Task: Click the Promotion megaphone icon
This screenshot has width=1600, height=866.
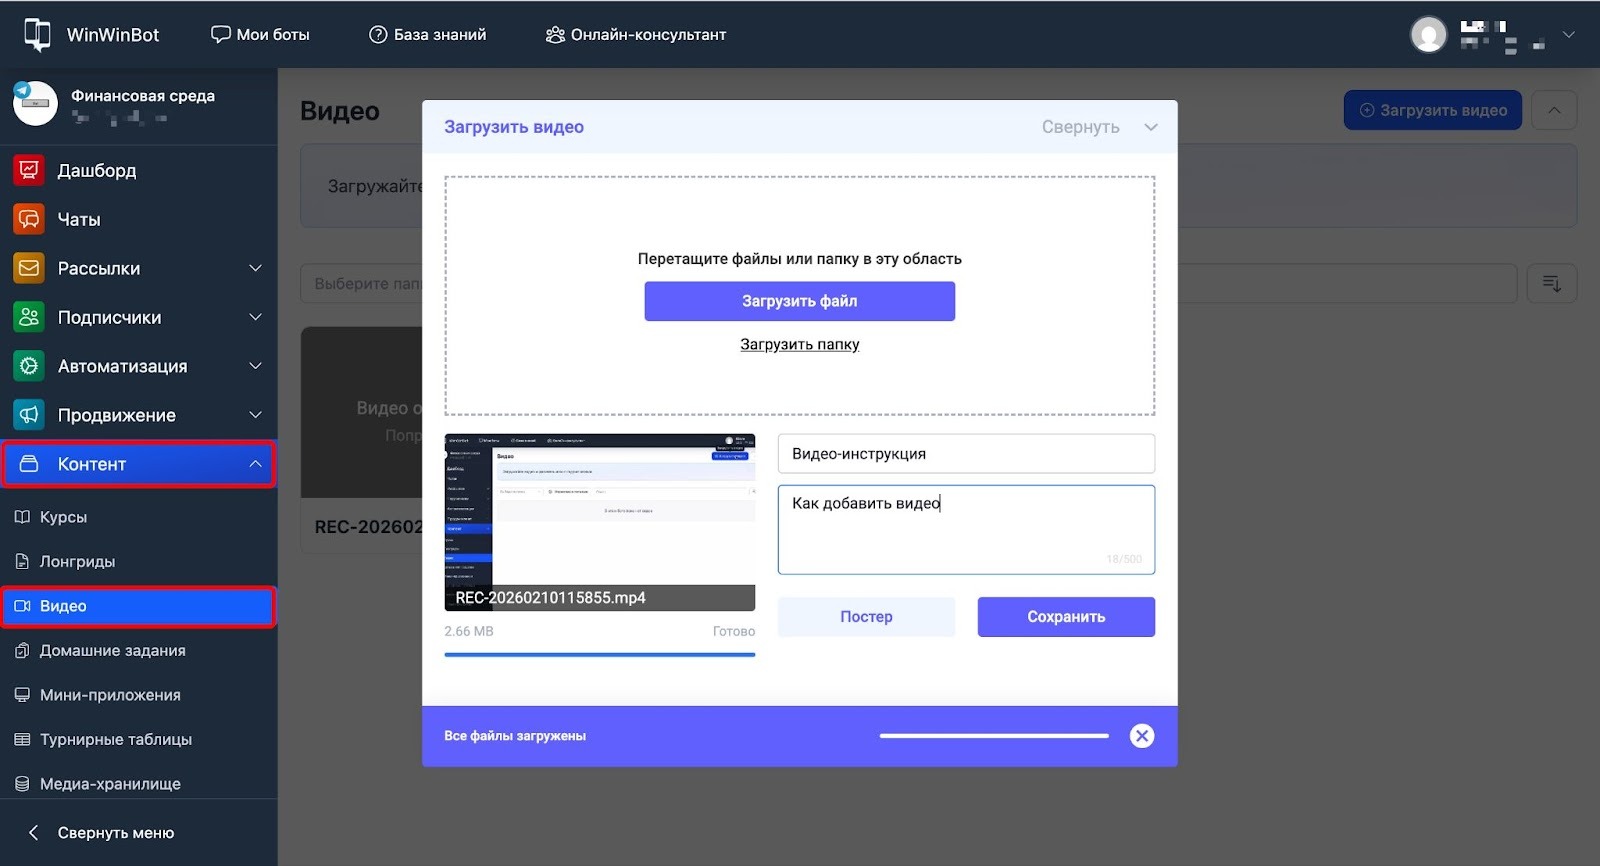Action: coord(29,415)
